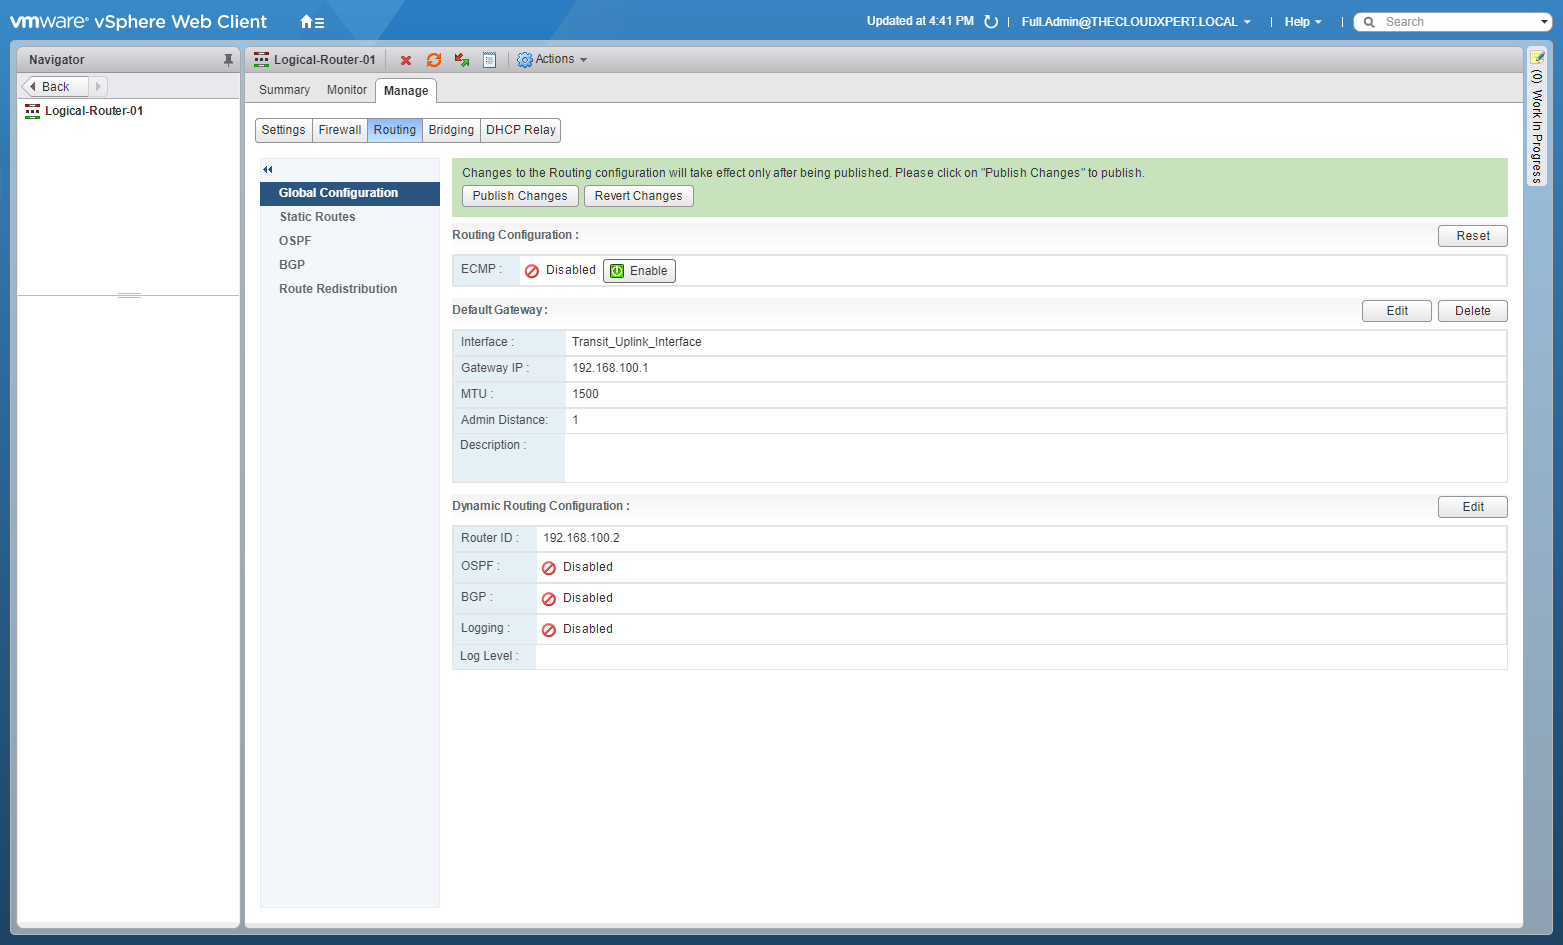Screen dimensions: 1563x945
Task: Open the Firewall sub-tab
Action: point(340,130)
